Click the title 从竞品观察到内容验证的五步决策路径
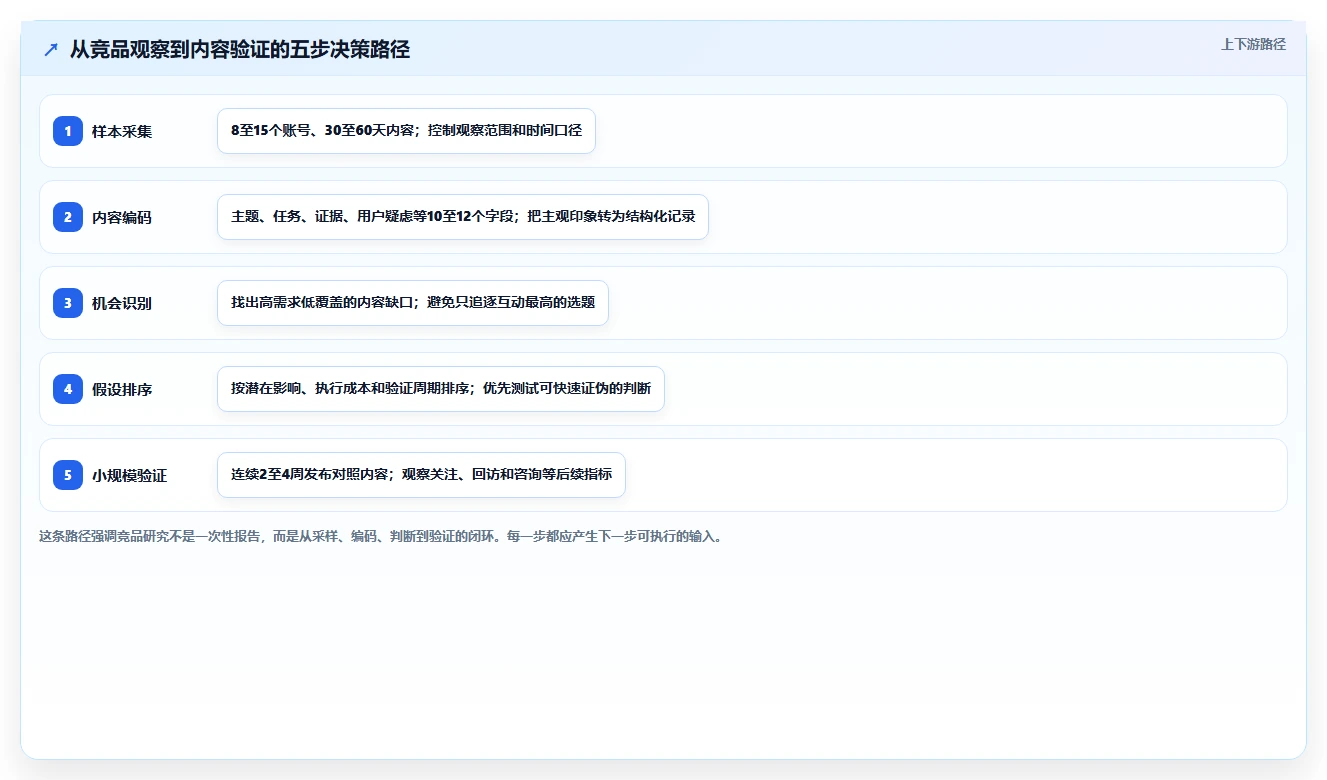This screenshot has width=1327, height=780. (x=240, y=49)
